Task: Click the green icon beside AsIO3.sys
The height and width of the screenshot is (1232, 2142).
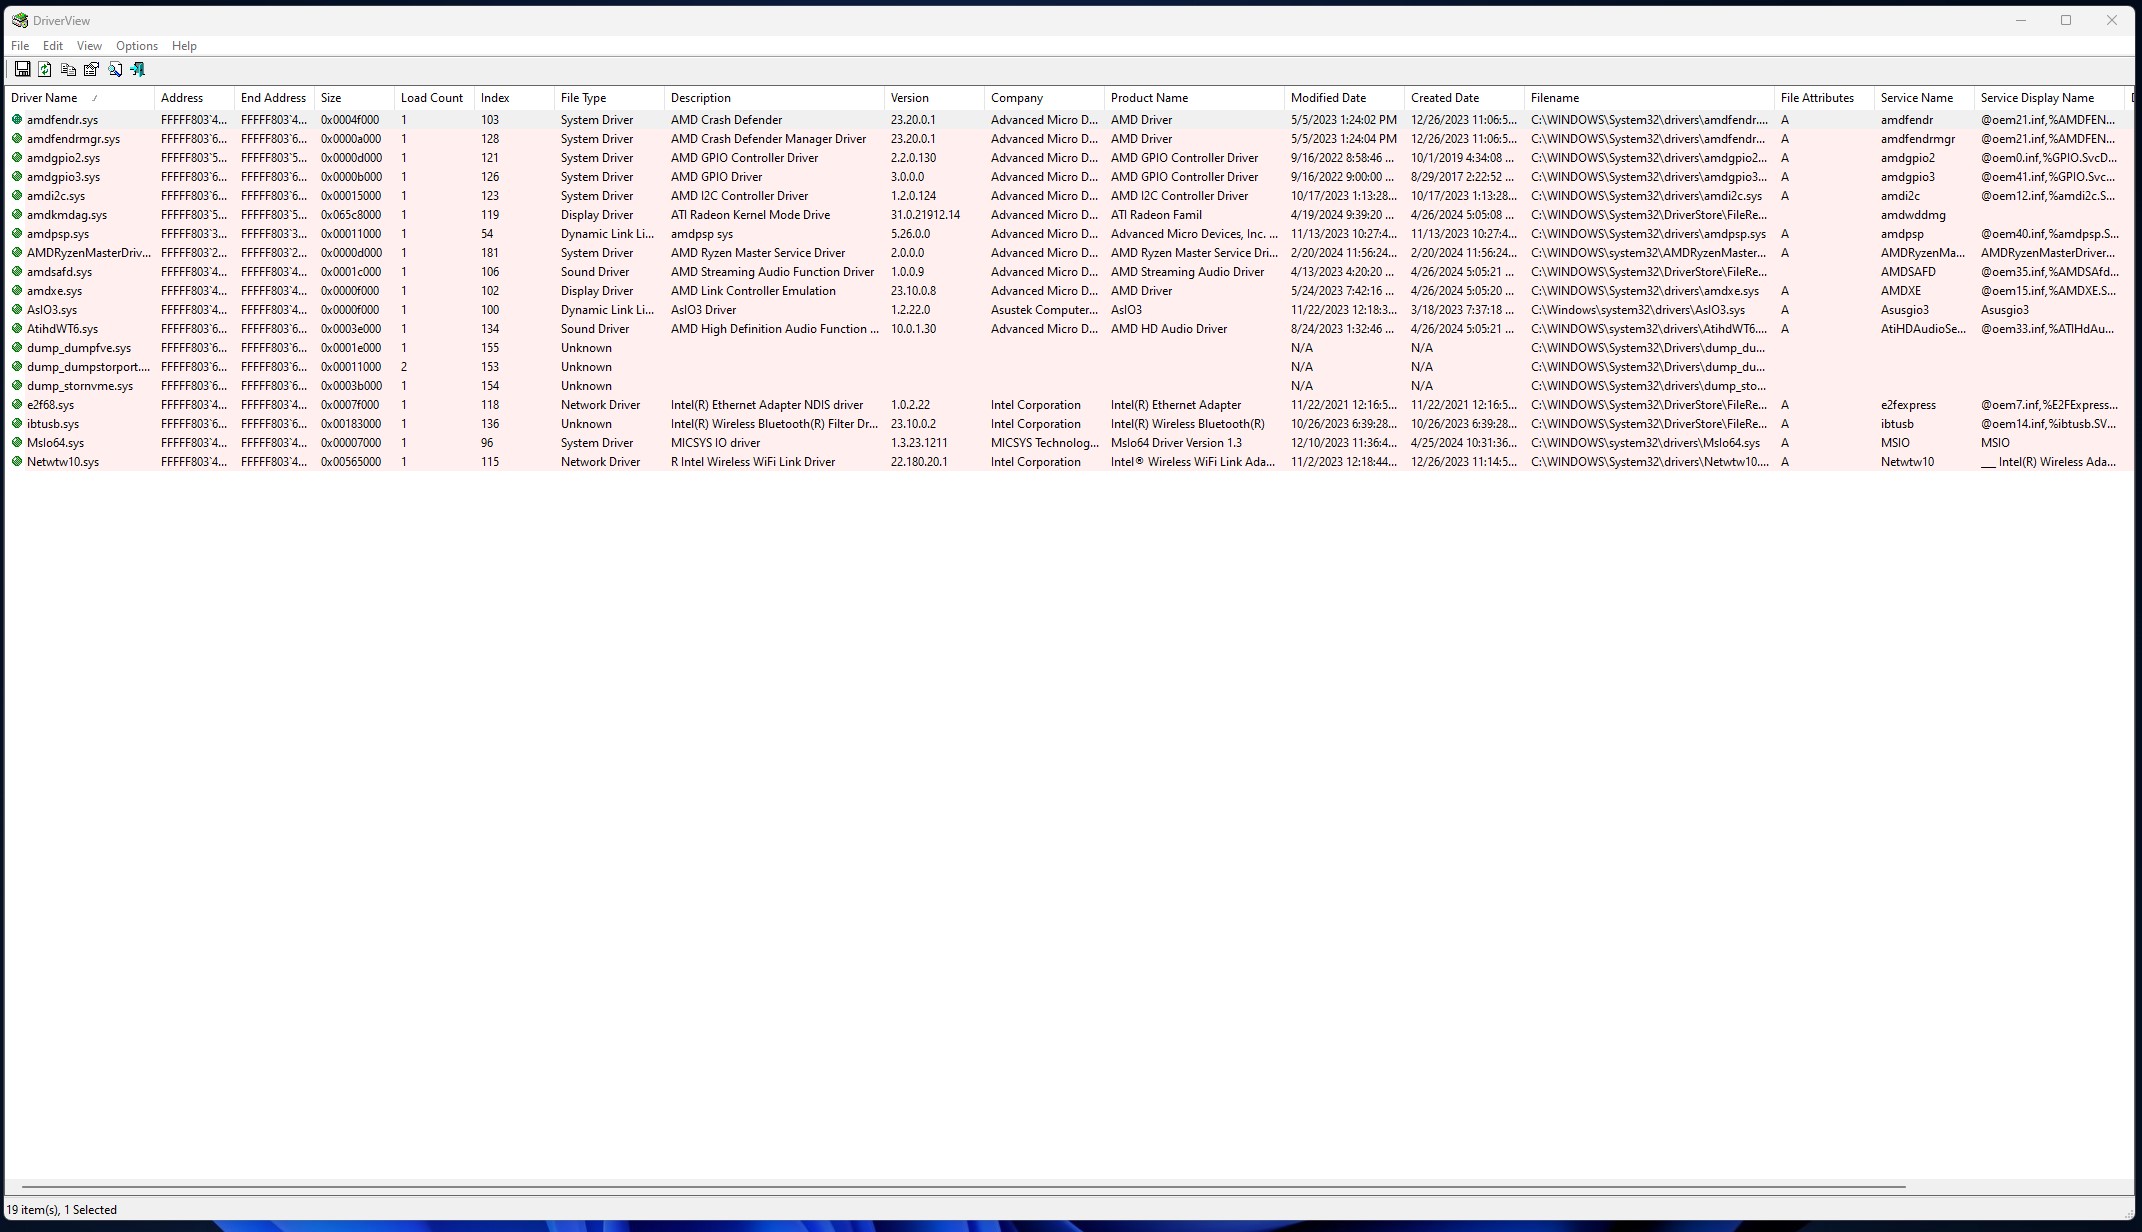Action: coord(17,309)
